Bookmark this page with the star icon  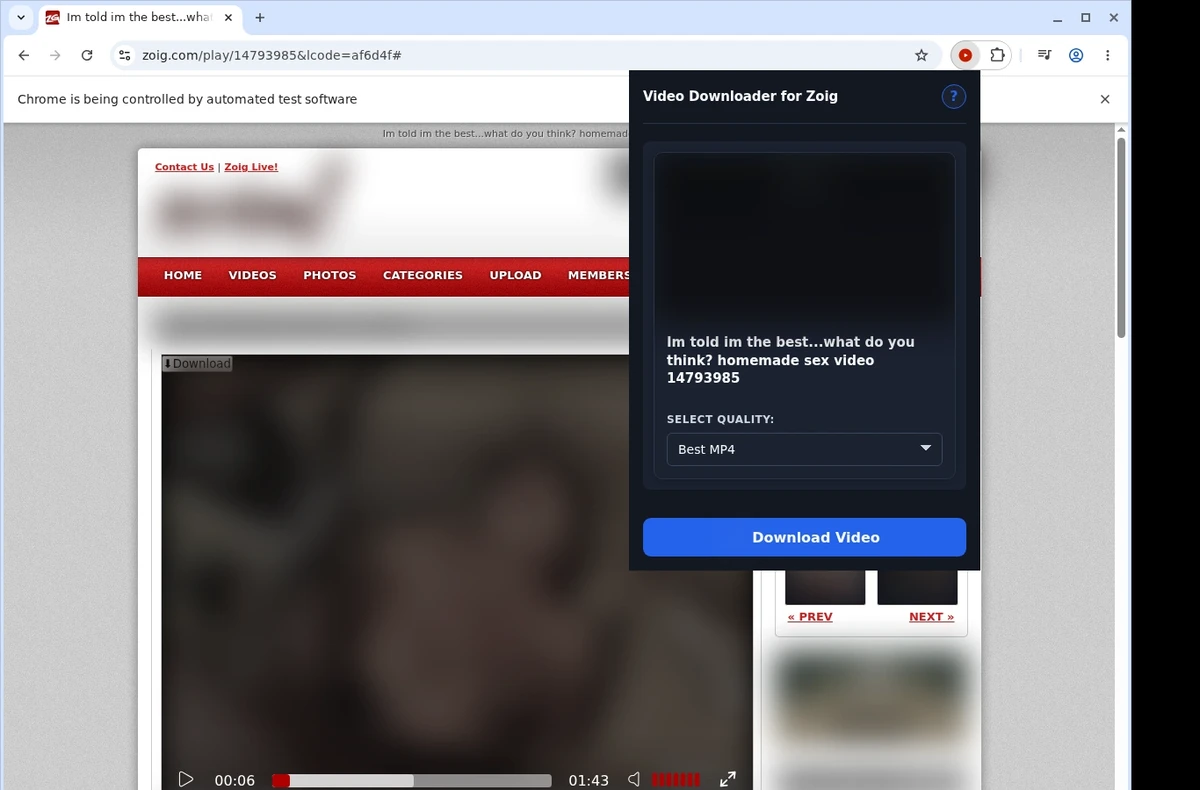[921, 56]
